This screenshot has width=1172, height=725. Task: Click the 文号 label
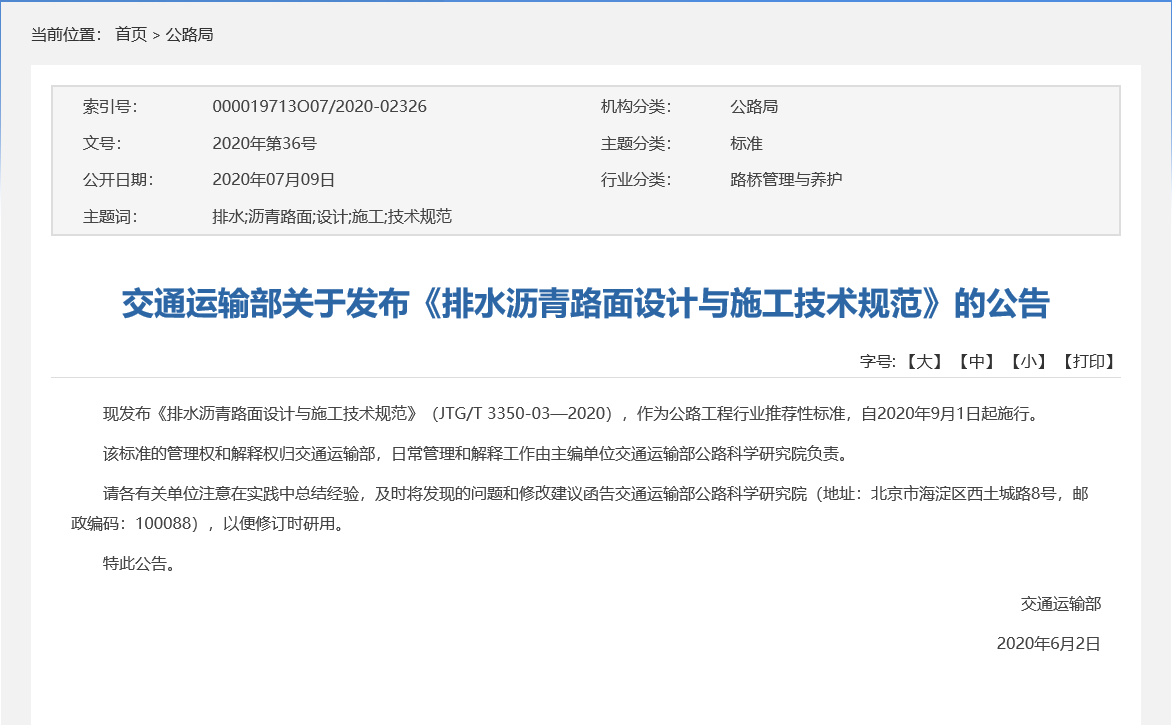[x=102, y=143]
